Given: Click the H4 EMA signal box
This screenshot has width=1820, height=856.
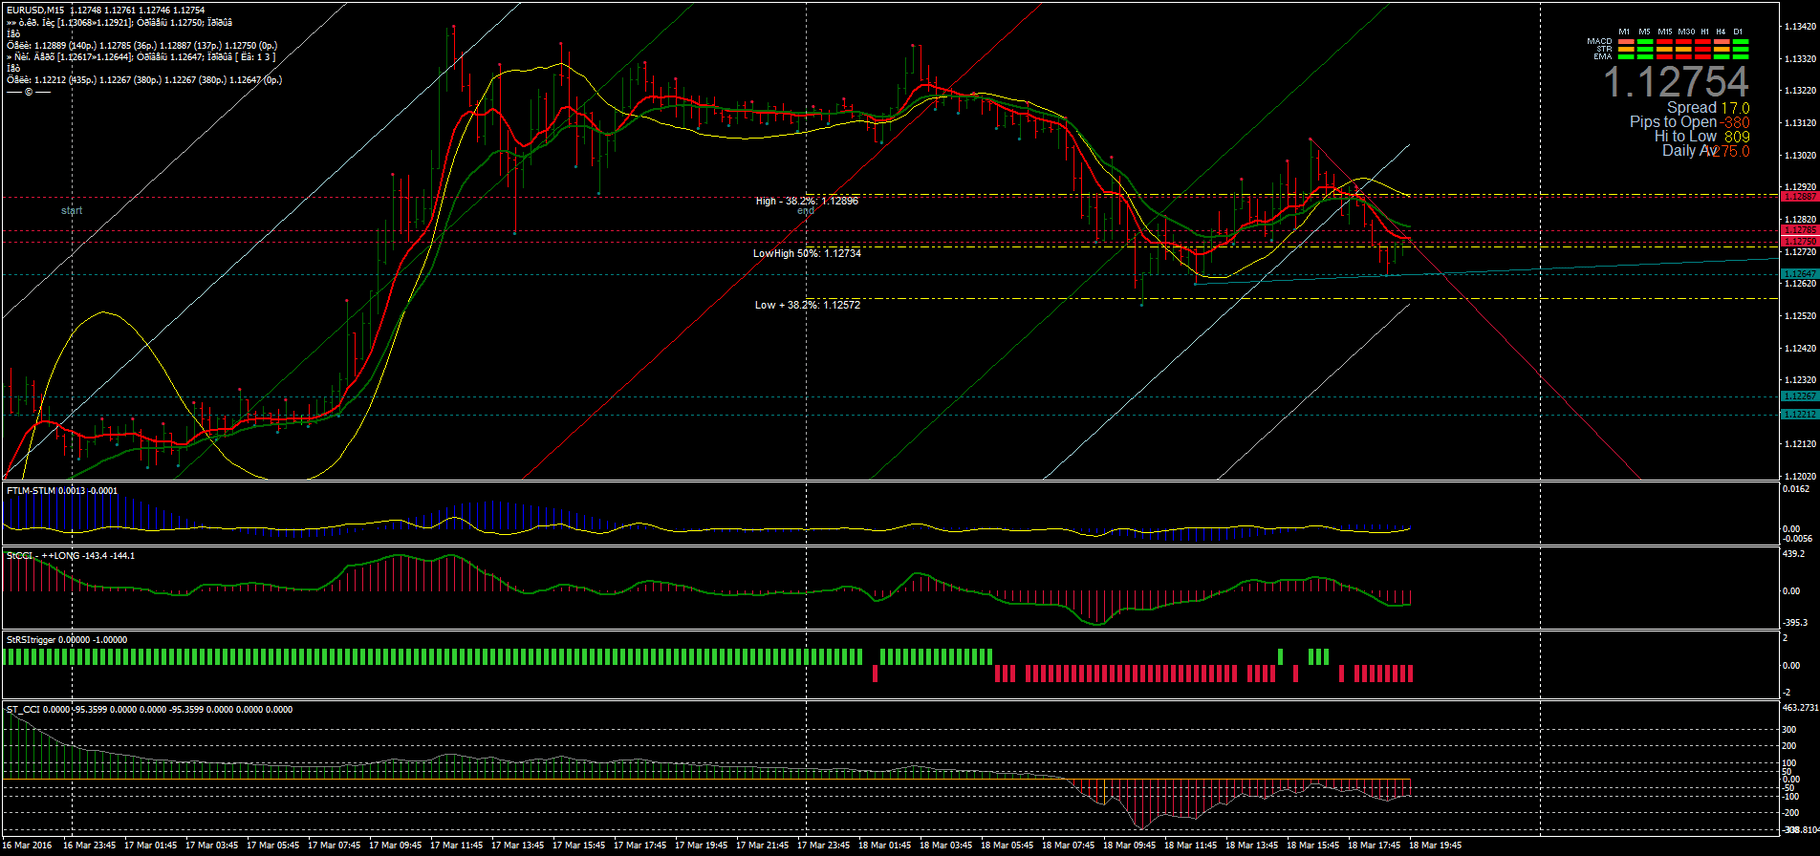Looking at the screenshot, I should tap(1722, 57).
